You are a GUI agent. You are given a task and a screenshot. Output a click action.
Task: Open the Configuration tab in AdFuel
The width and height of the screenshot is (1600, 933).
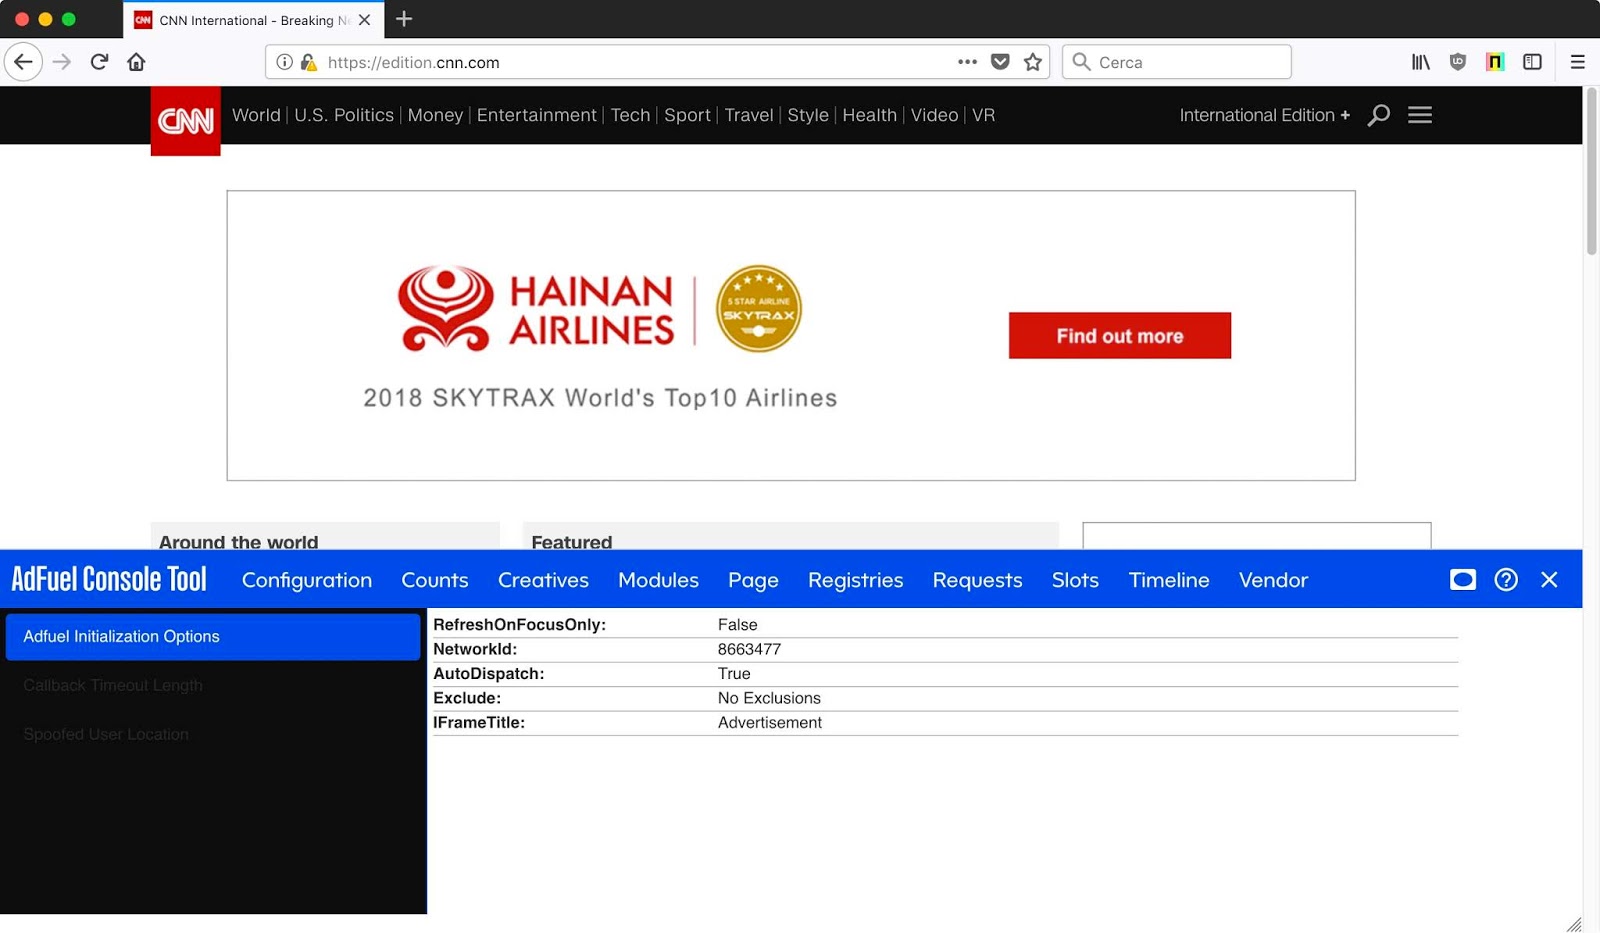coord(307,580)
